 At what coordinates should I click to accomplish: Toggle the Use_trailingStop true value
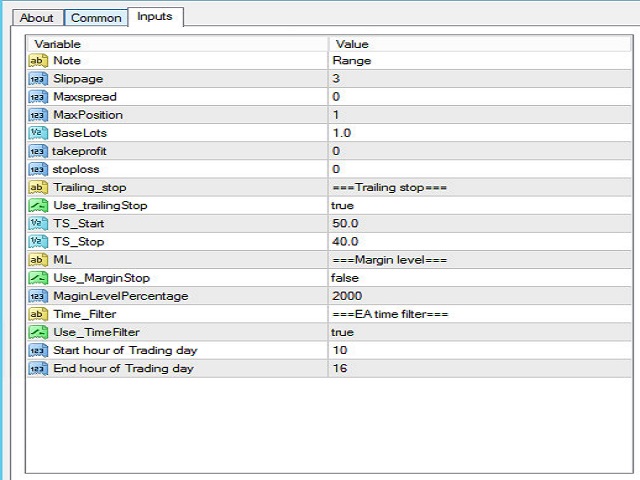343,205
